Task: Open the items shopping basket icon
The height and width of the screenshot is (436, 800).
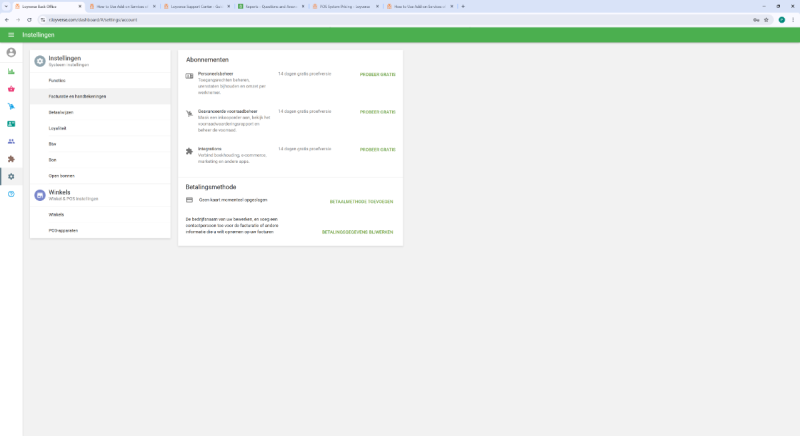Action: click(x=11, y=89)
